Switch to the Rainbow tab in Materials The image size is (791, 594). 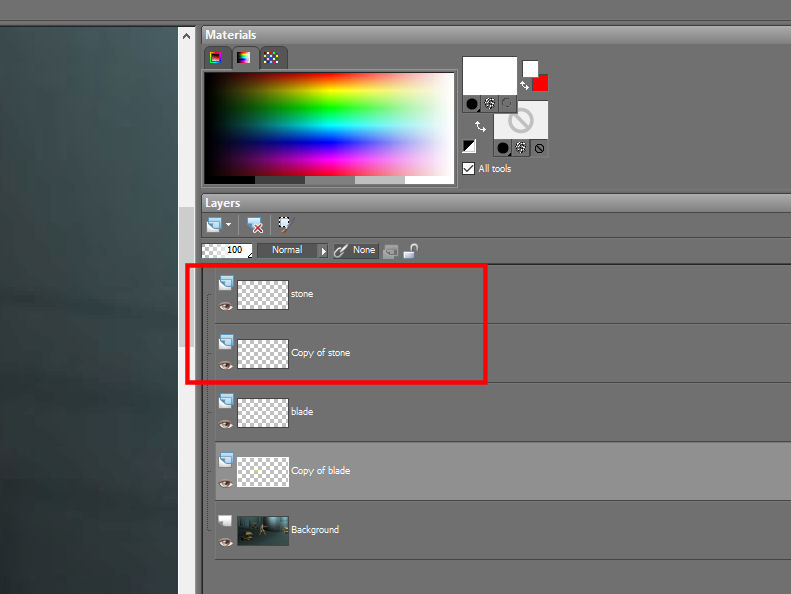pos(244,58)
